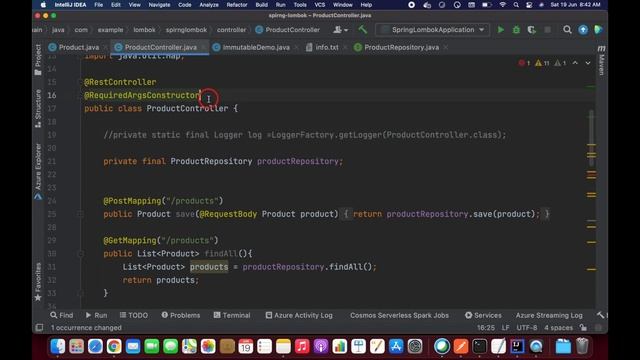Toggle fold marker beside the save method line
640x360 pixels.
(x=80, y=214)
